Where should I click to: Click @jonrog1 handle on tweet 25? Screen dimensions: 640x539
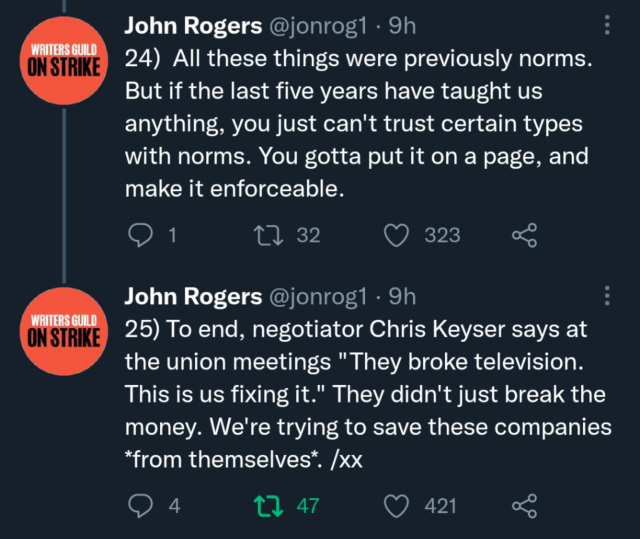click(x=318, y=297)
